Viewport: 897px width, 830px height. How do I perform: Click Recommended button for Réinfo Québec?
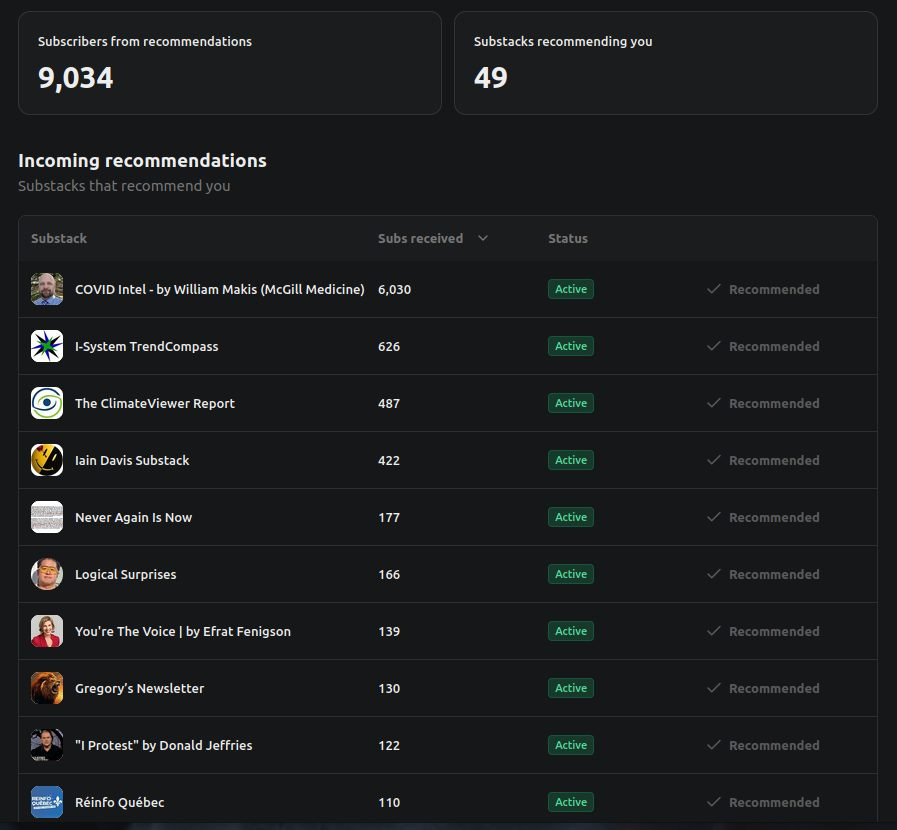pyautogui.click(x=763, y=803)
